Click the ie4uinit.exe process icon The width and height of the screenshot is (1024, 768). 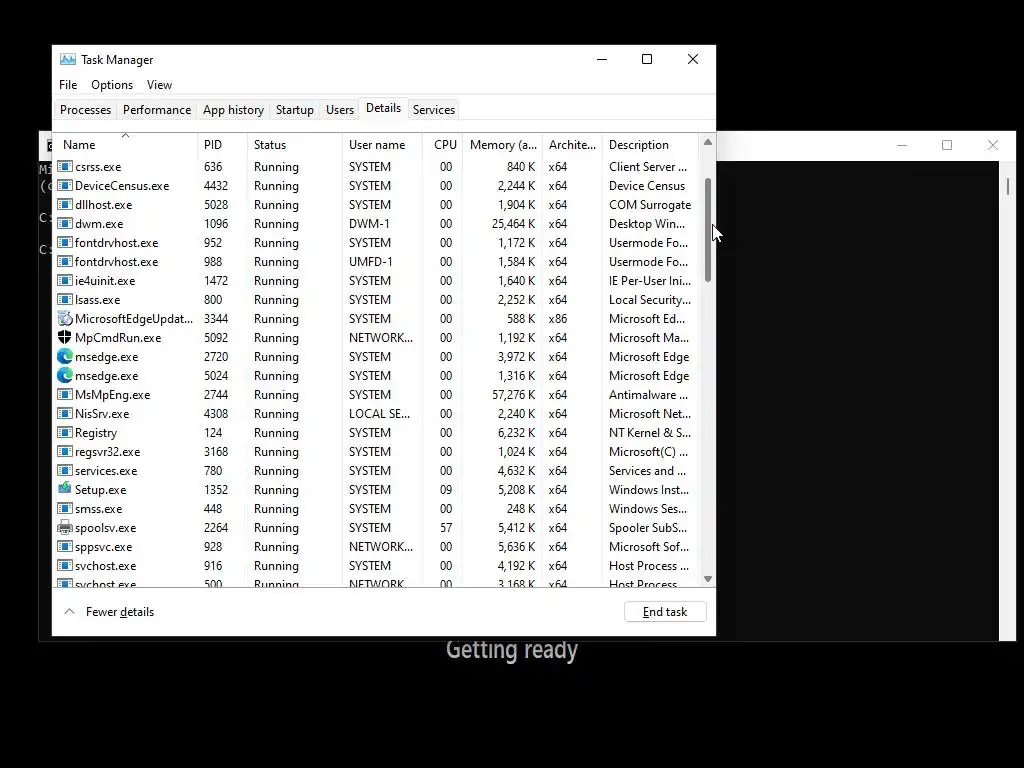(65, 280)
